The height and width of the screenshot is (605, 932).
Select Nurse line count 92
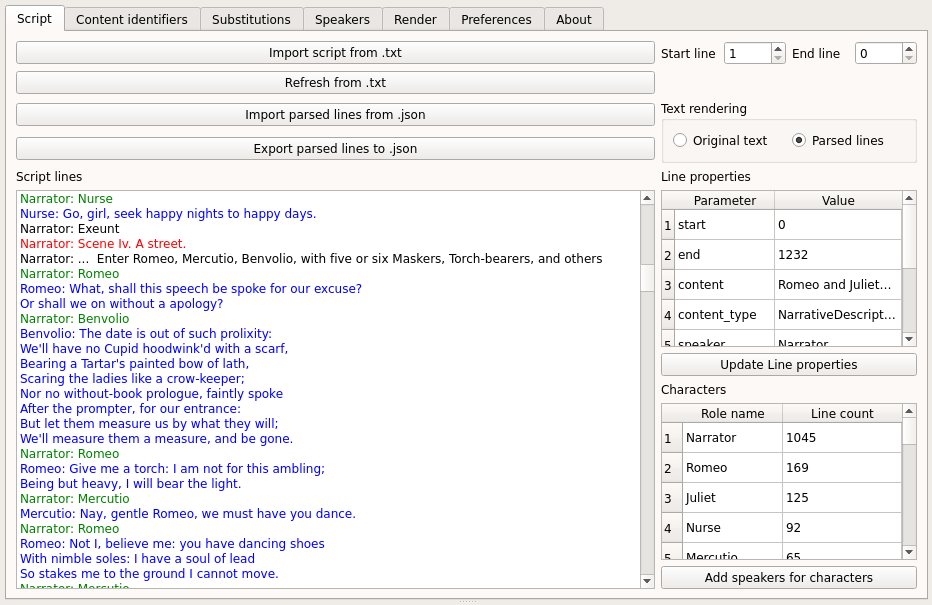[842, 528]
